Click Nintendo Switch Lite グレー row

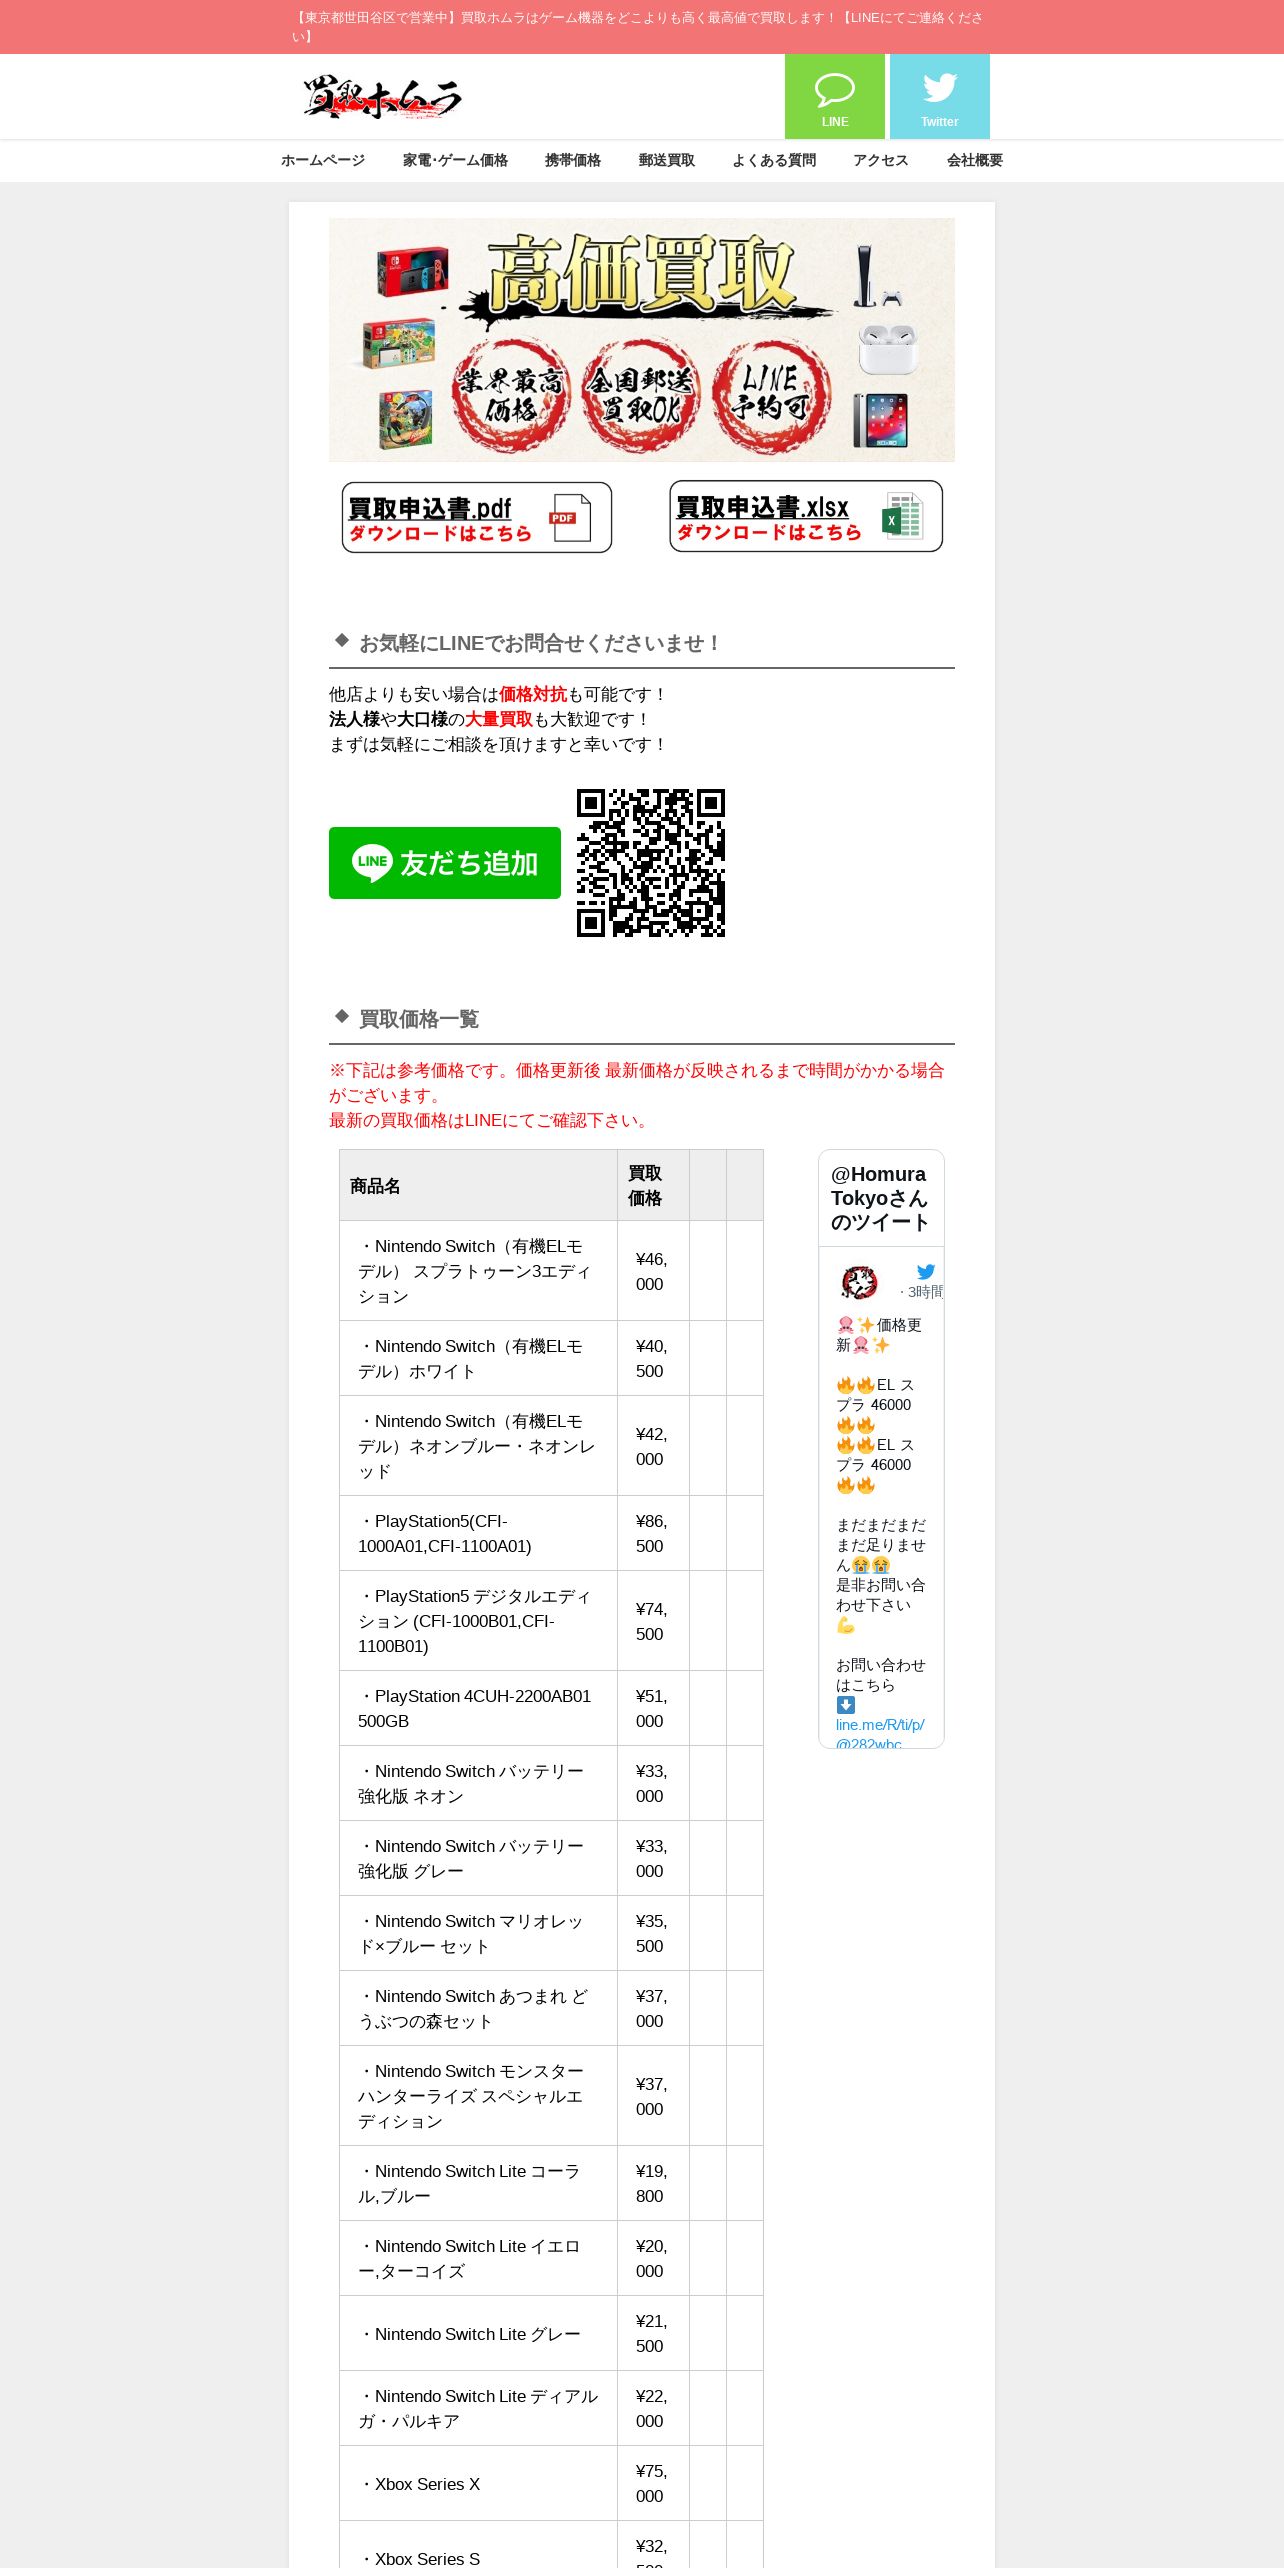tap(551, 2333)
